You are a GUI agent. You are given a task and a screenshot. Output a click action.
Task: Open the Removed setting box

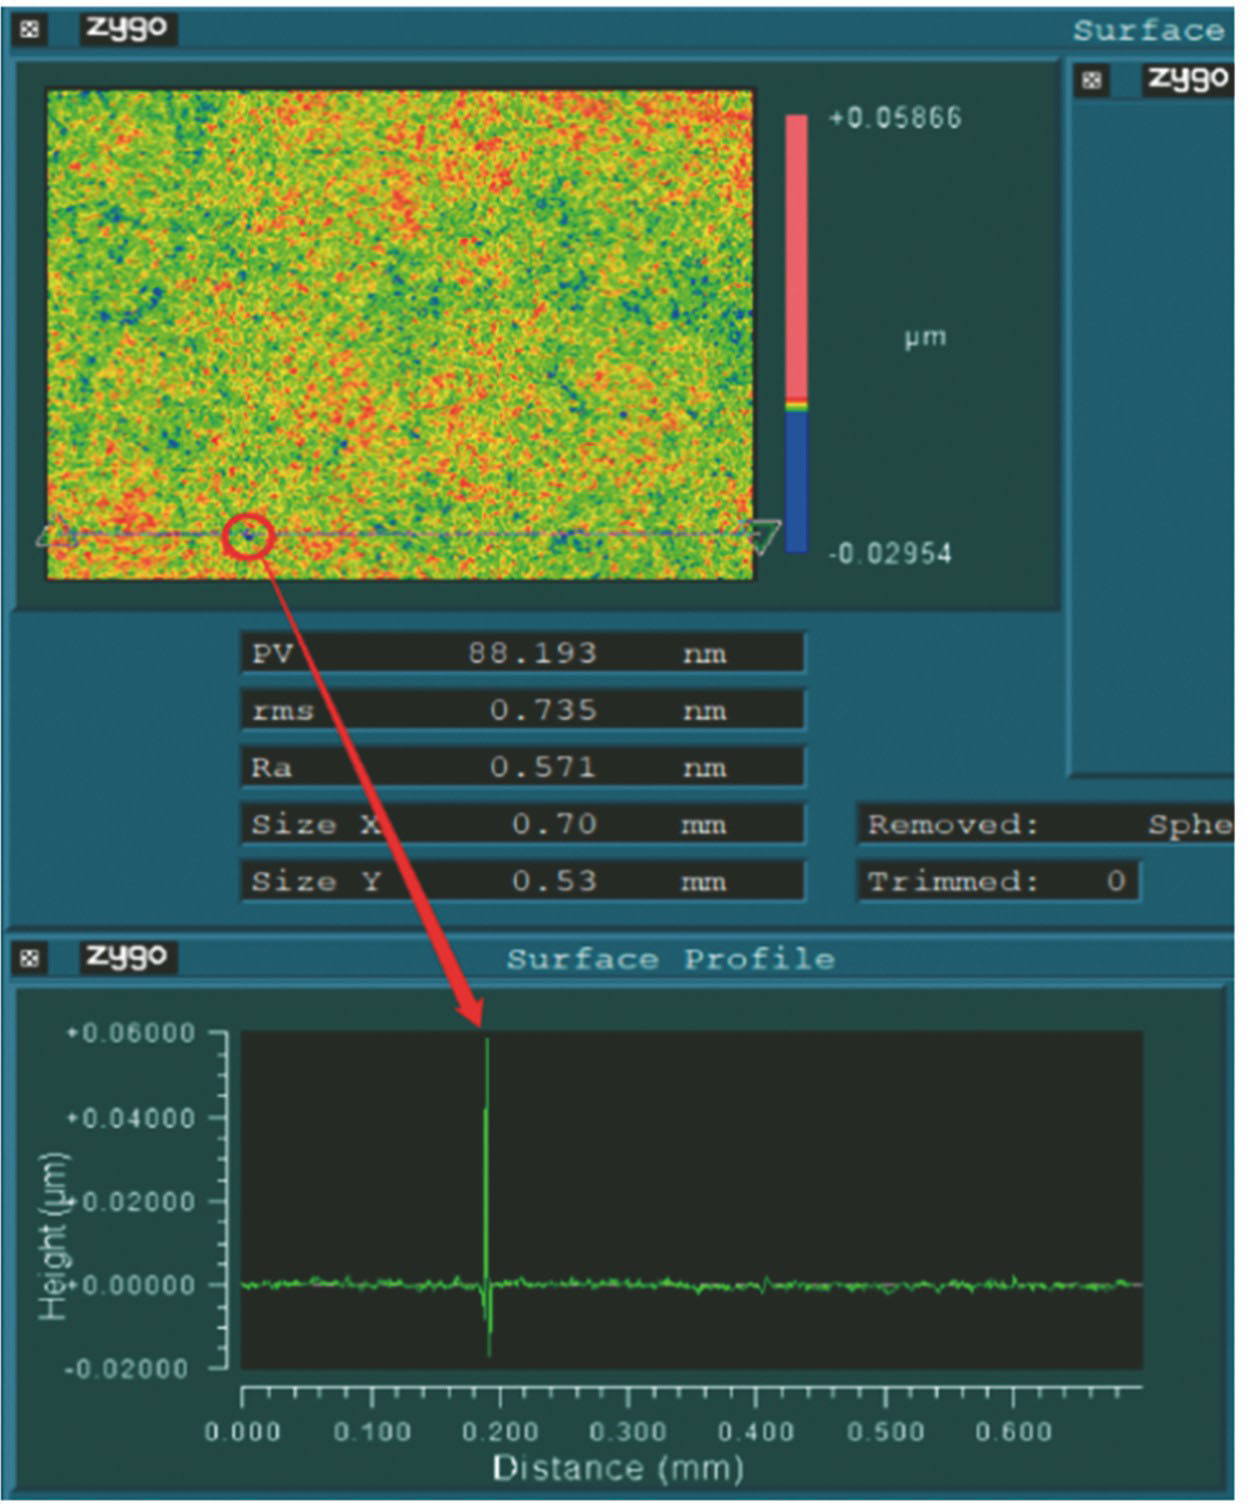pyautogui.click(x=1045, y=824)
